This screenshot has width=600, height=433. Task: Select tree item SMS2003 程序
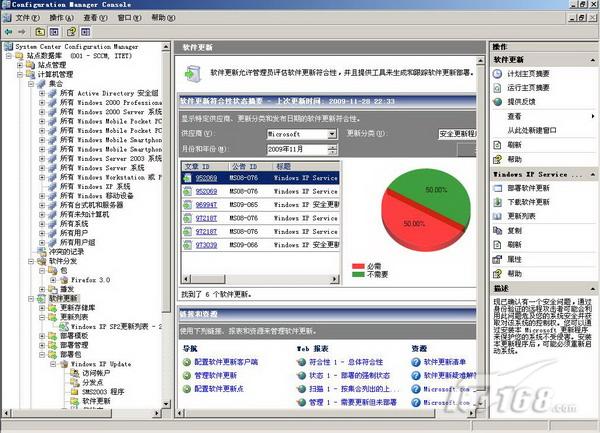(103, 392)
